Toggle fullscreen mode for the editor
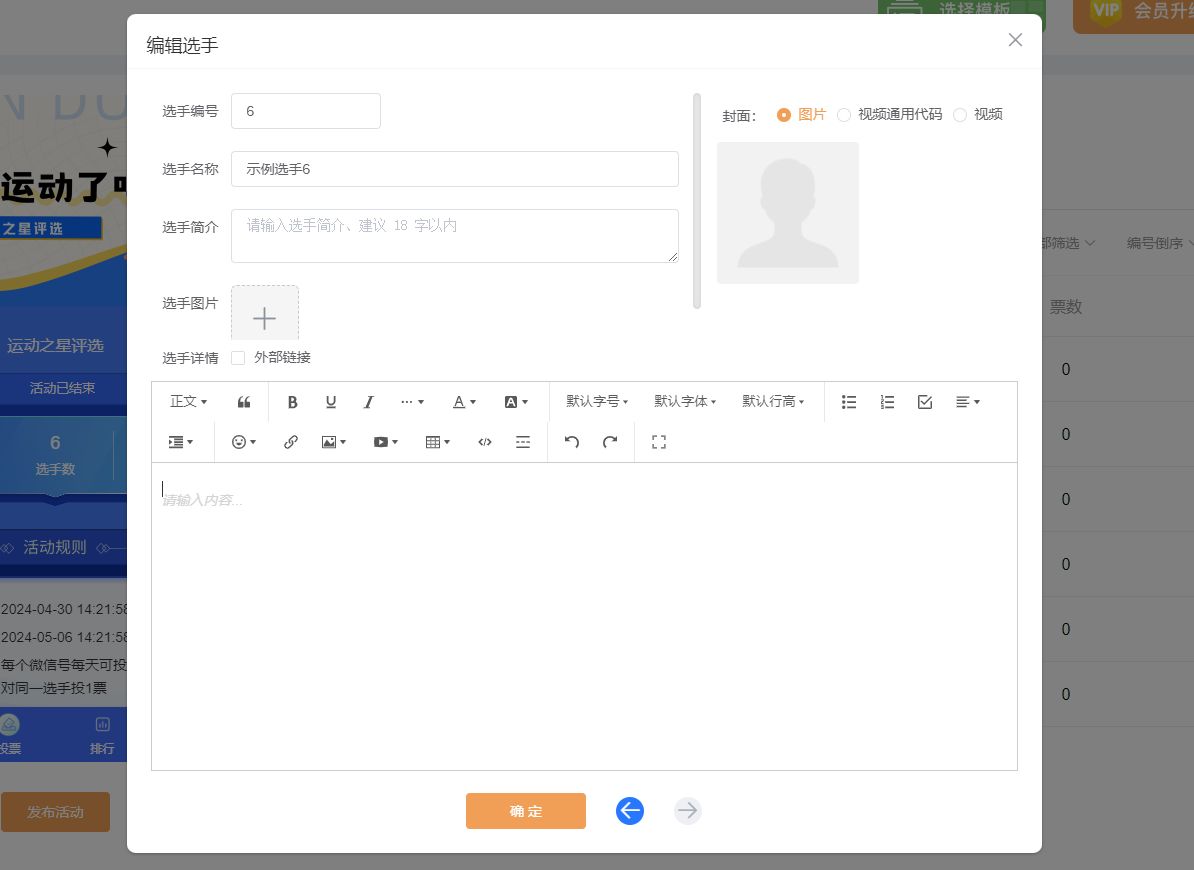 659,442
